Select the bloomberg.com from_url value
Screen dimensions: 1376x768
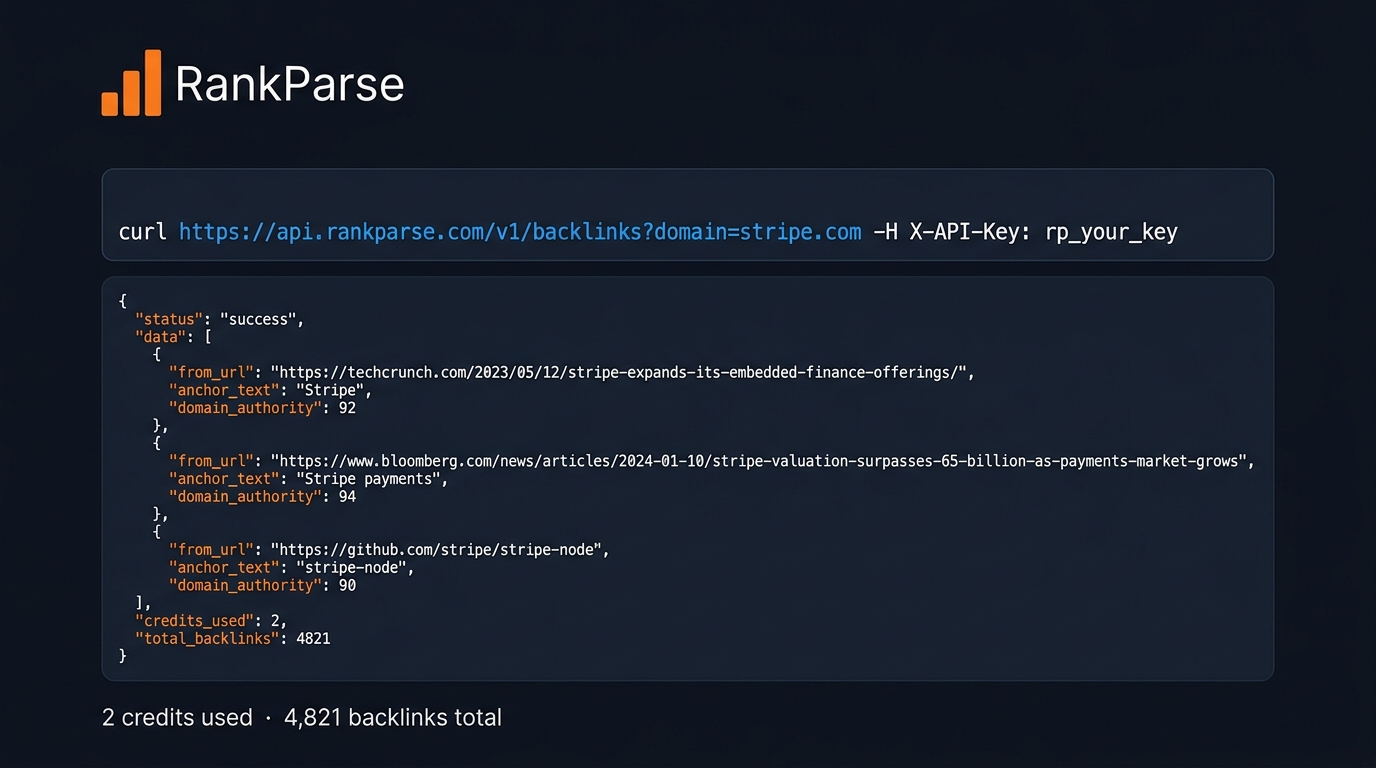point(758,461)
